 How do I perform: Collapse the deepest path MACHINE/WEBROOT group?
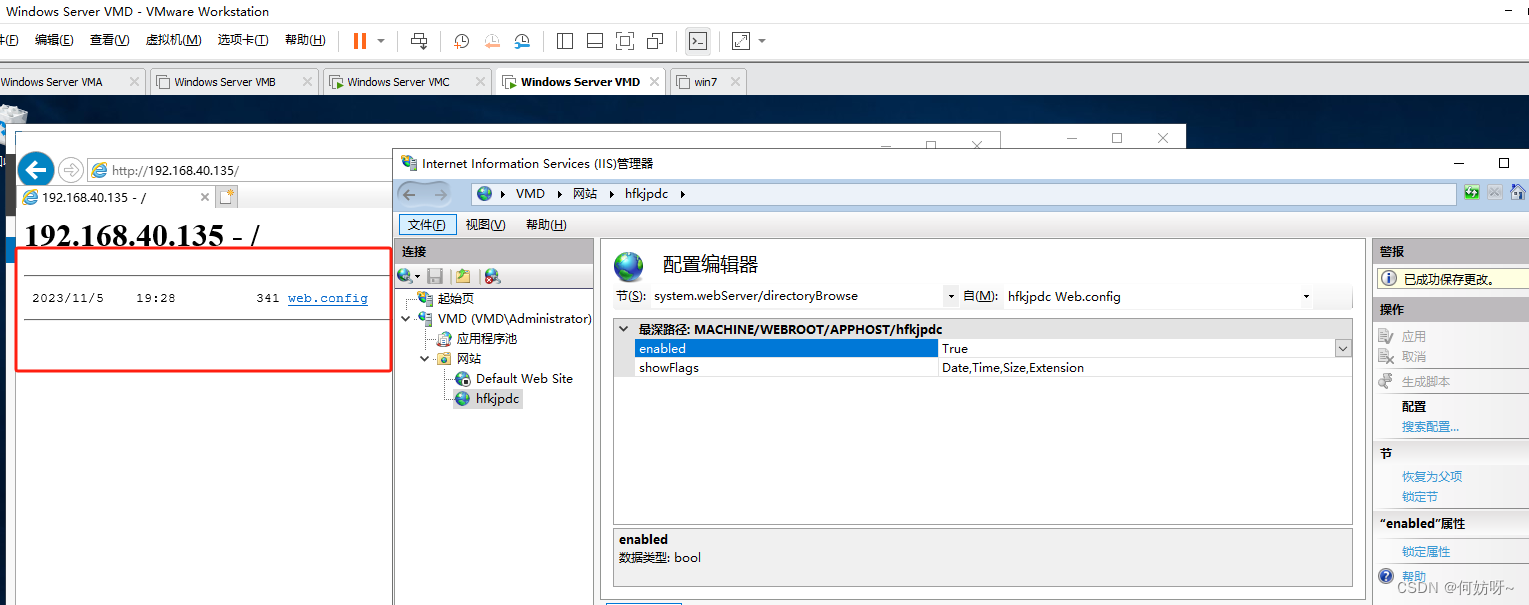click(624, 329)
